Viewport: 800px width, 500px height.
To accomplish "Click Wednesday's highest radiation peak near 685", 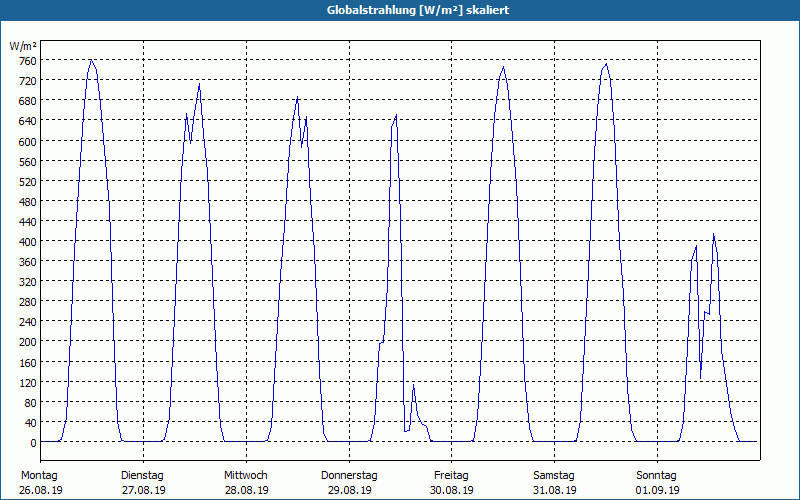I will 297,97.
